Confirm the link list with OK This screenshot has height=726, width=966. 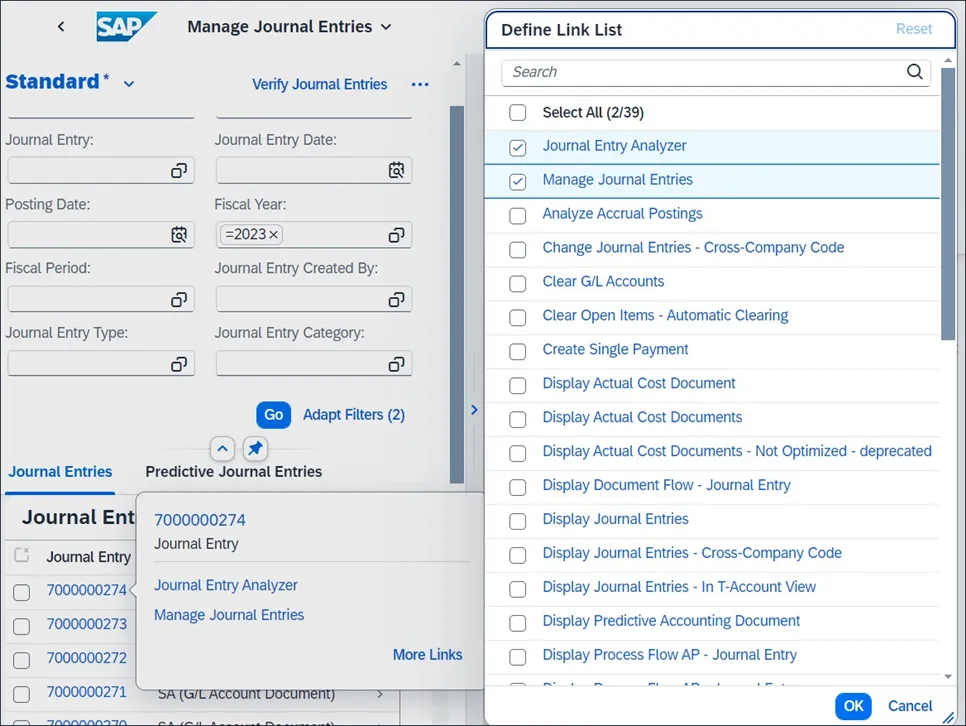[853, 706]
